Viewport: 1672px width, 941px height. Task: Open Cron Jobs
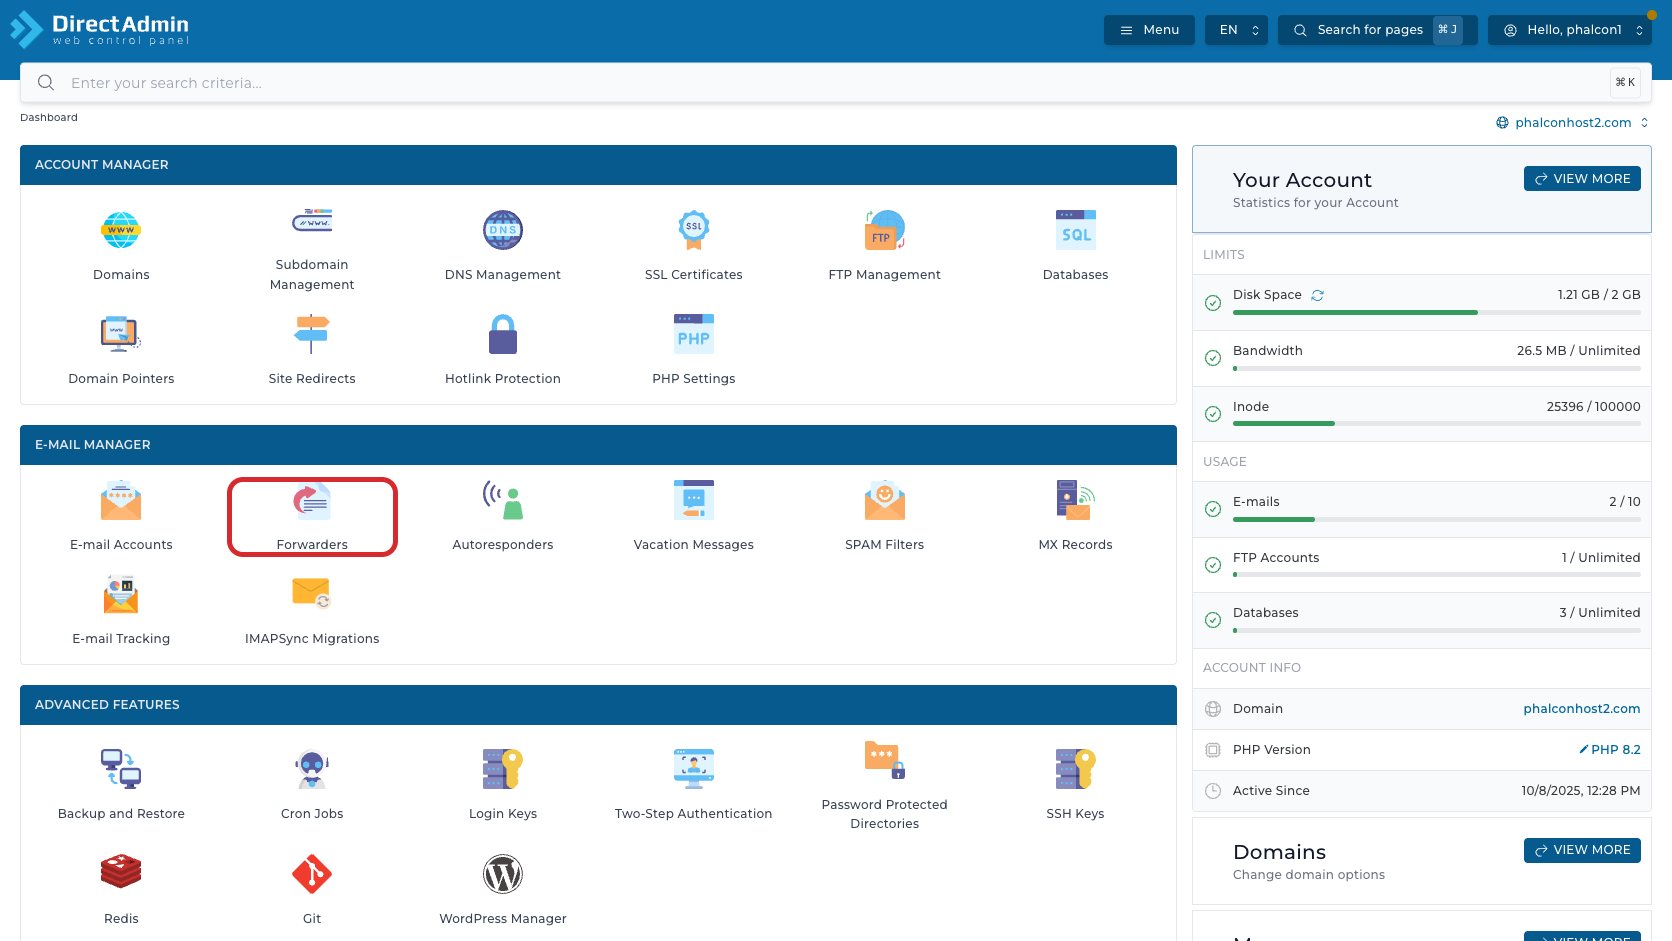click(x=312, y=786)
